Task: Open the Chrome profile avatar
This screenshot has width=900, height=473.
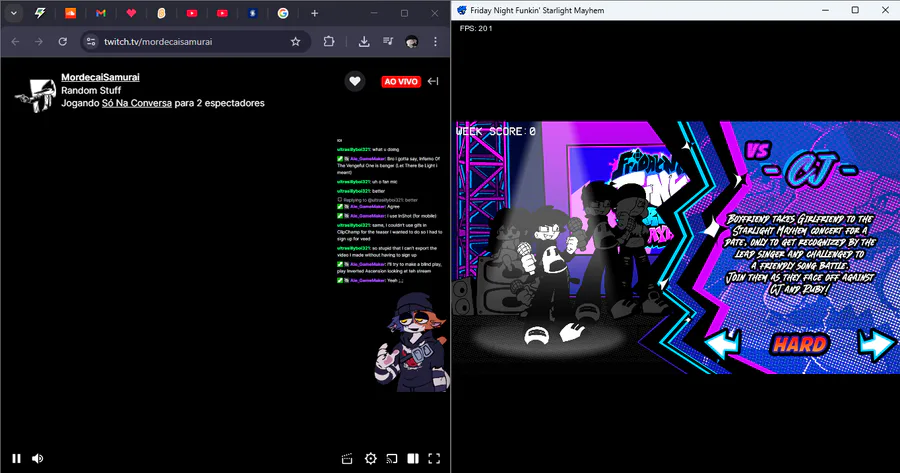Action: (x=412, y=41)
